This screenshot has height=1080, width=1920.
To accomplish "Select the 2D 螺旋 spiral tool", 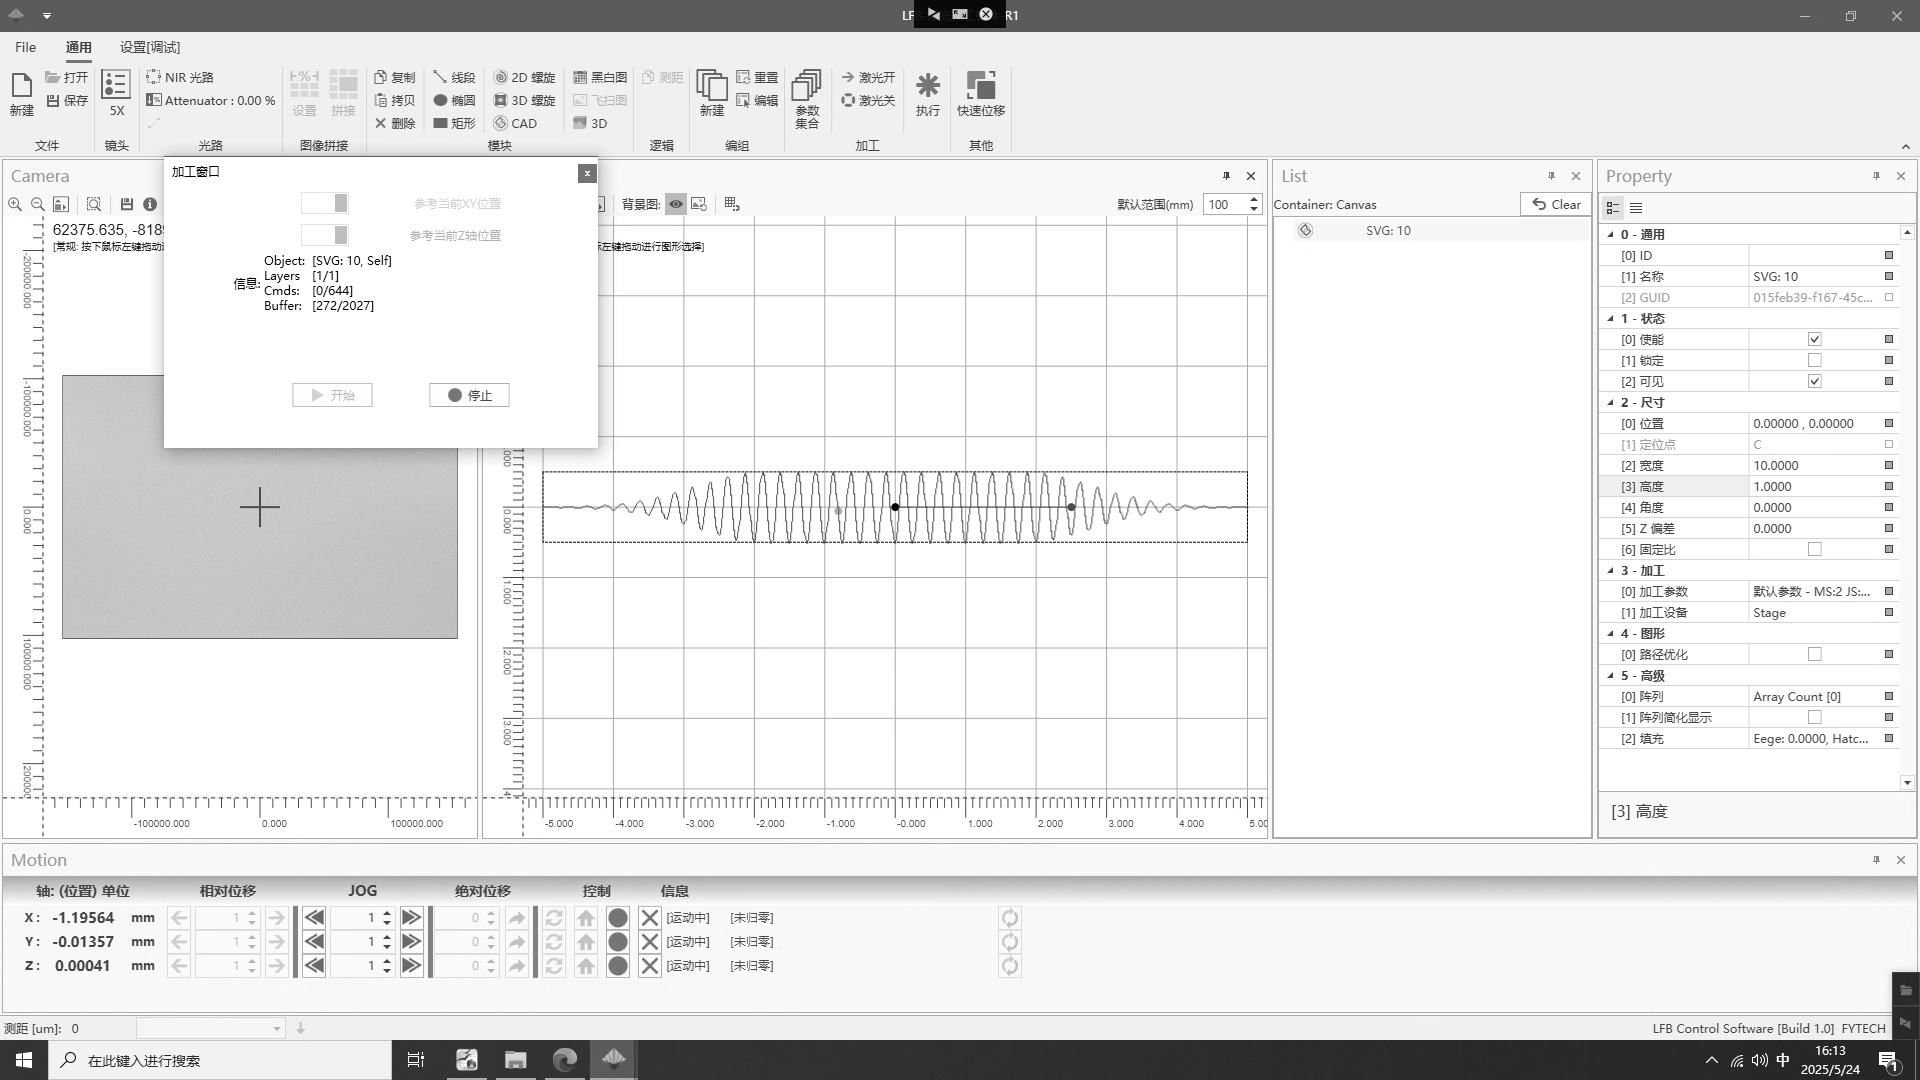I will (524, 77).
